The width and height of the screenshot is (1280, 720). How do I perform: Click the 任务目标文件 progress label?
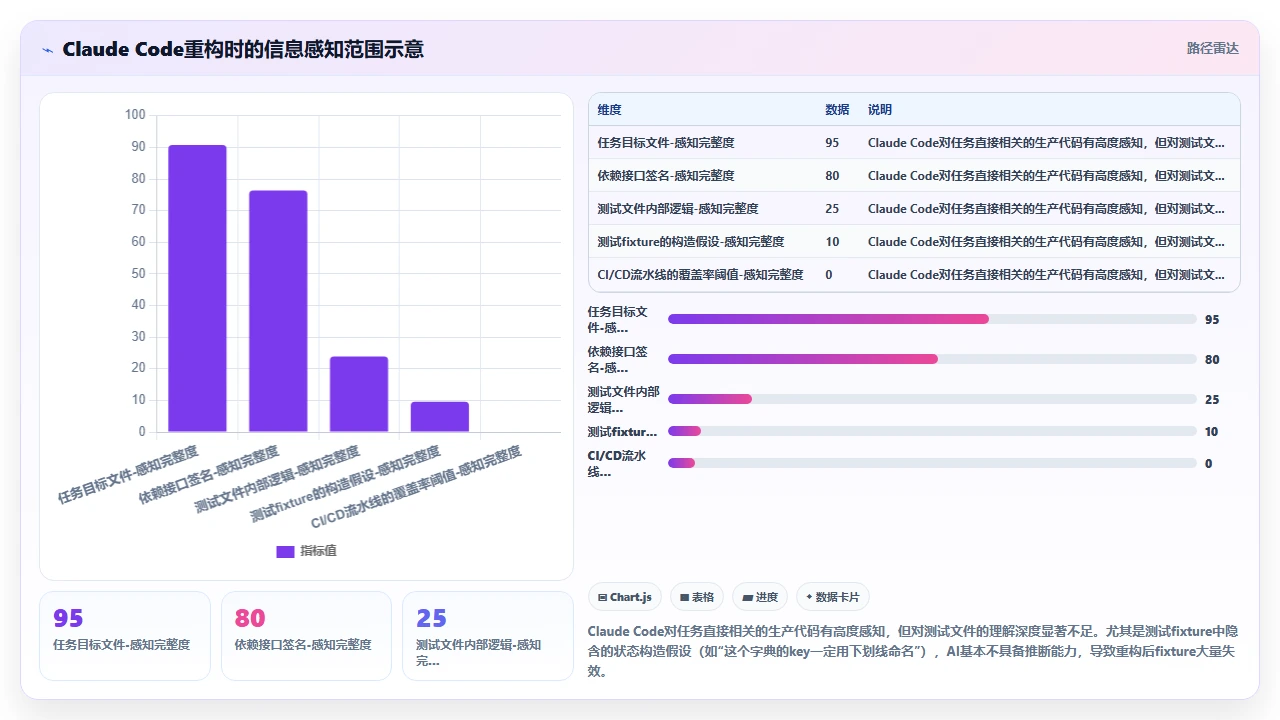(618, 319)
